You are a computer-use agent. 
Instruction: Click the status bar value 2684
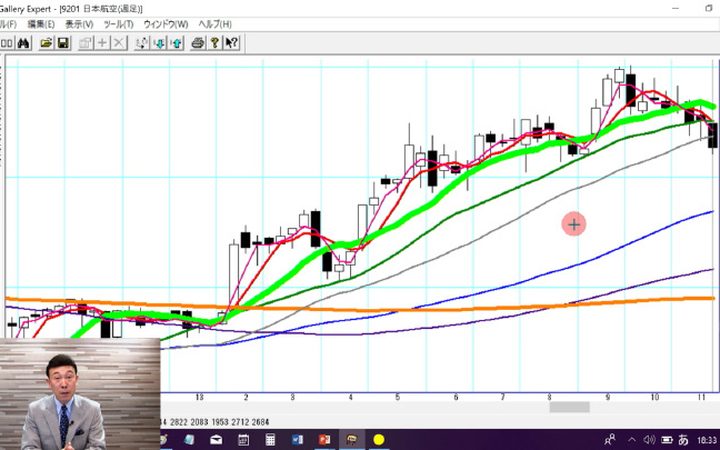point(260,422)
